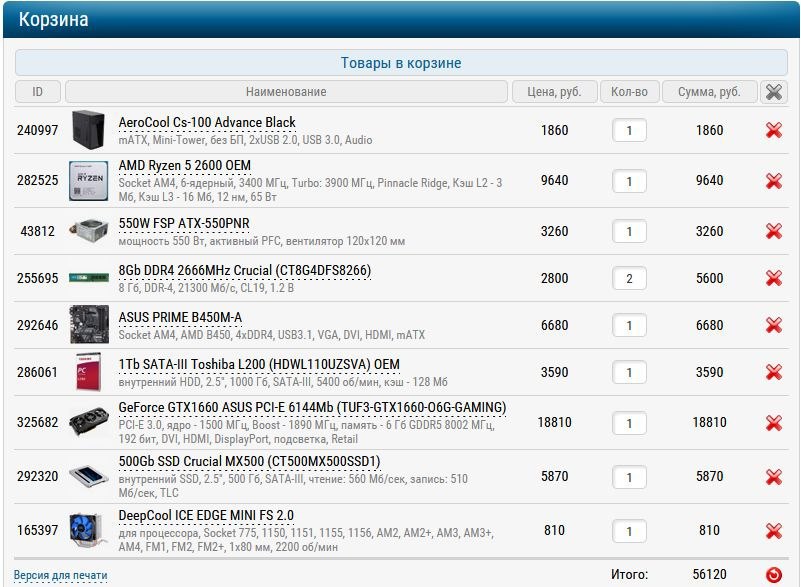801x587 pixels.
Task: Click the red recalculate total icon
Action: point(774,575)
